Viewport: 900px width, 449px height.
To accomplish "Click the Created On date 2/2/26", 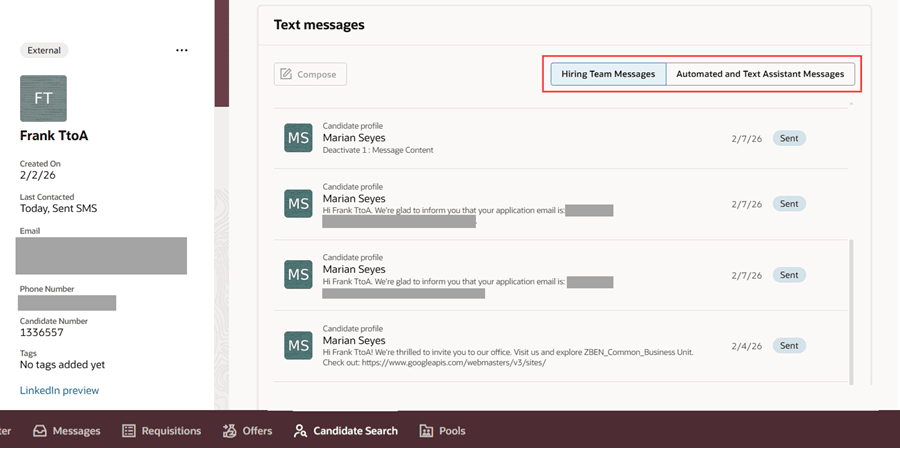I will pyautogui.click(x=38, y=176).
